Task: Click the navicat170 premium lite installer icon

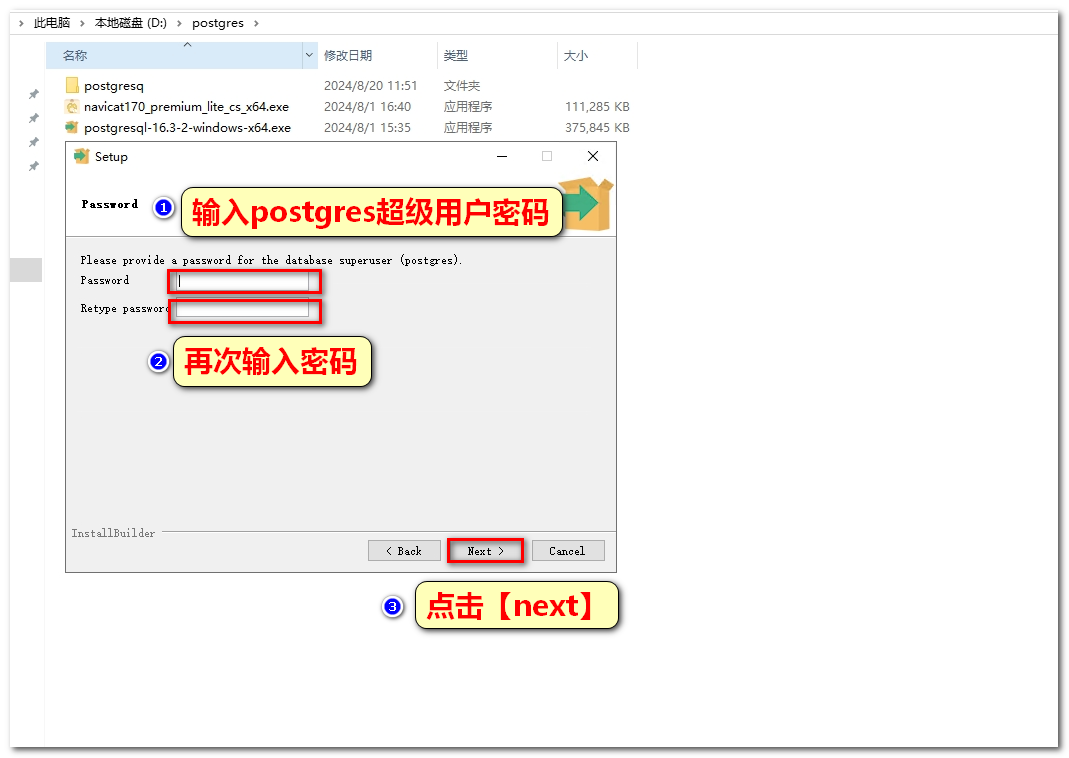Action: [71, 107]
